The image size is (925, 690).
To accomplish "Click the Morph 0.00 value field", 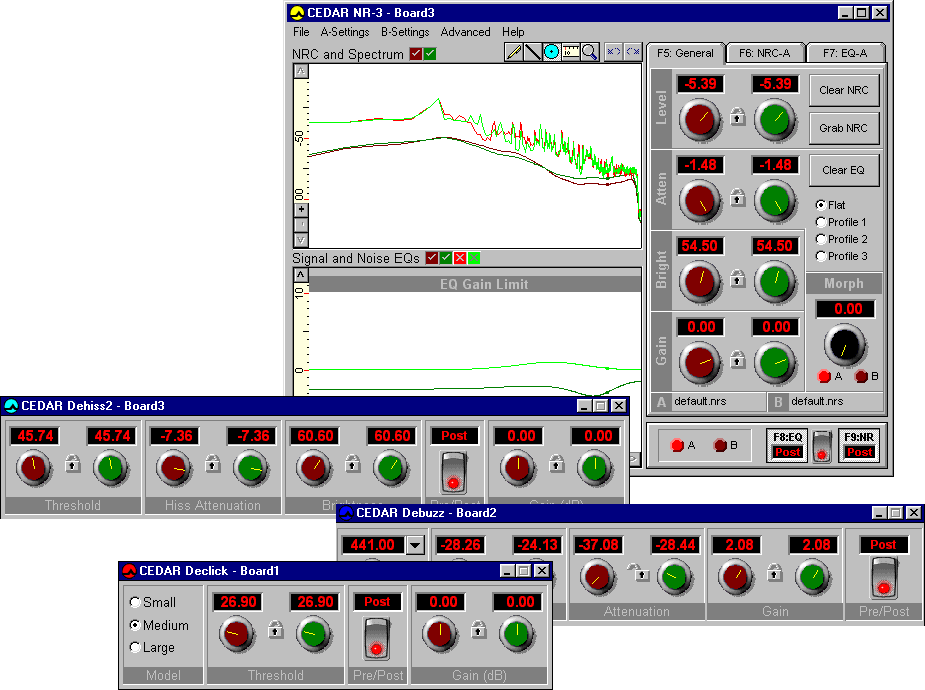I will pos(845,308).
